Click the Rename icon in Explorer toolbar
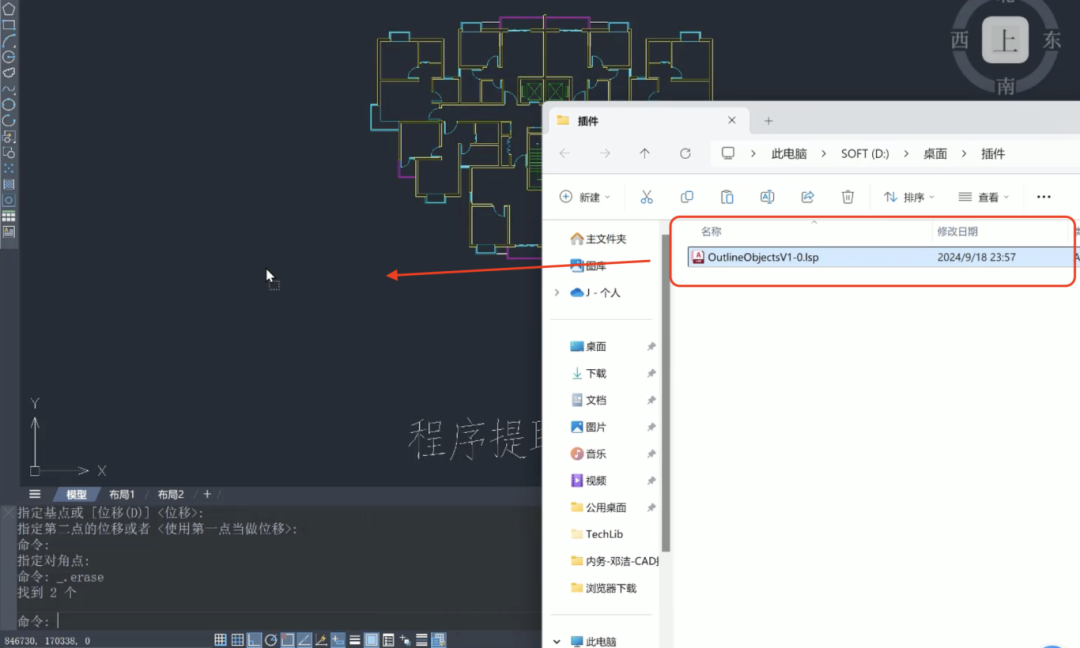This screenshot has height=648, width=1080. coord(767,197)
